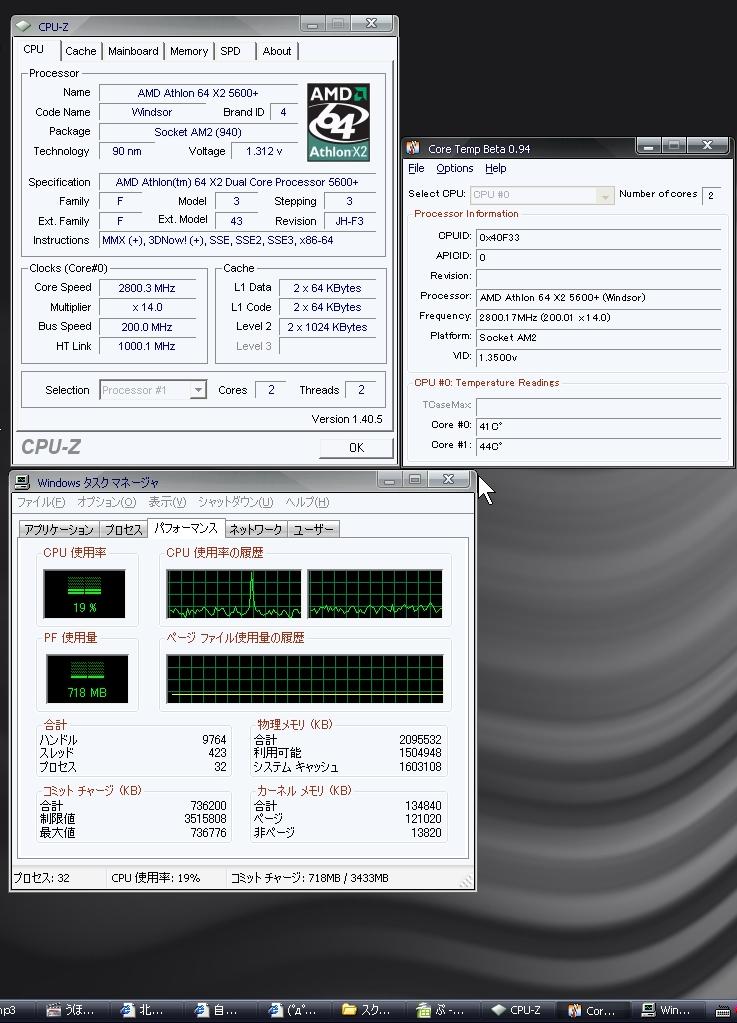The image size is (737, 1023).
Task: Open the CPU-Z taskbar button
Action: click(517, 1010)
